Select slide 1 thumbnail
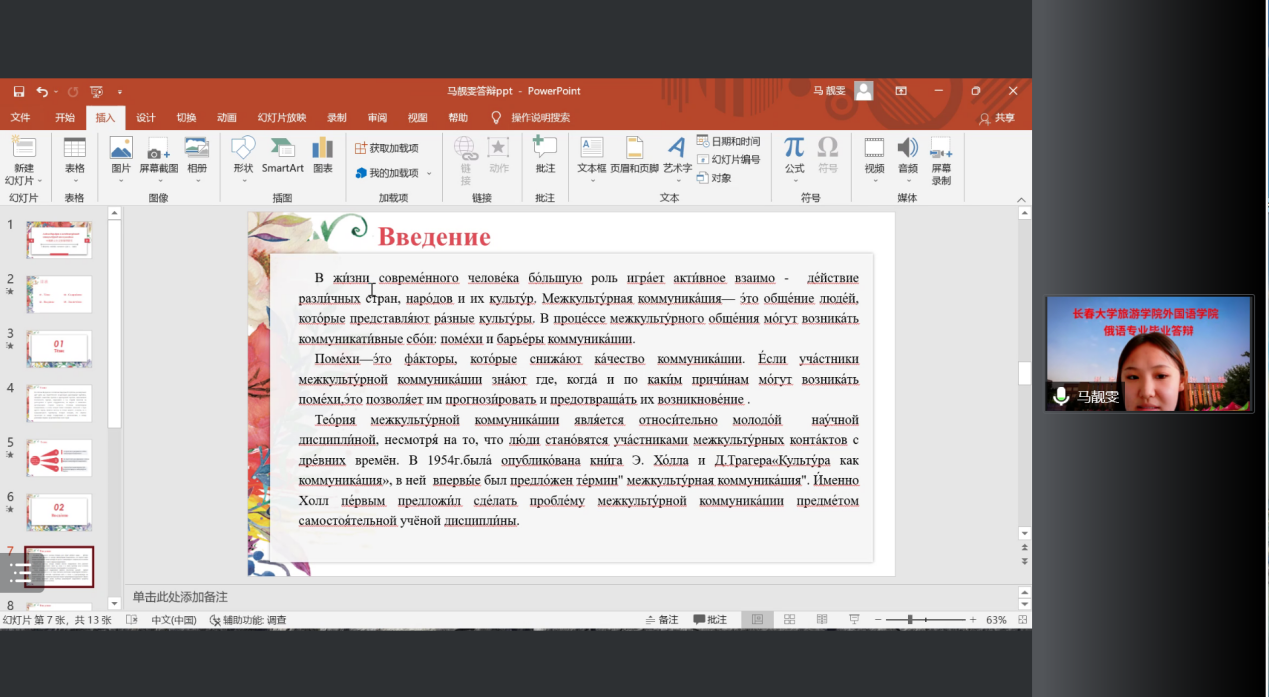Viewport: 1269px width, 697px height. tap(59, 240)
